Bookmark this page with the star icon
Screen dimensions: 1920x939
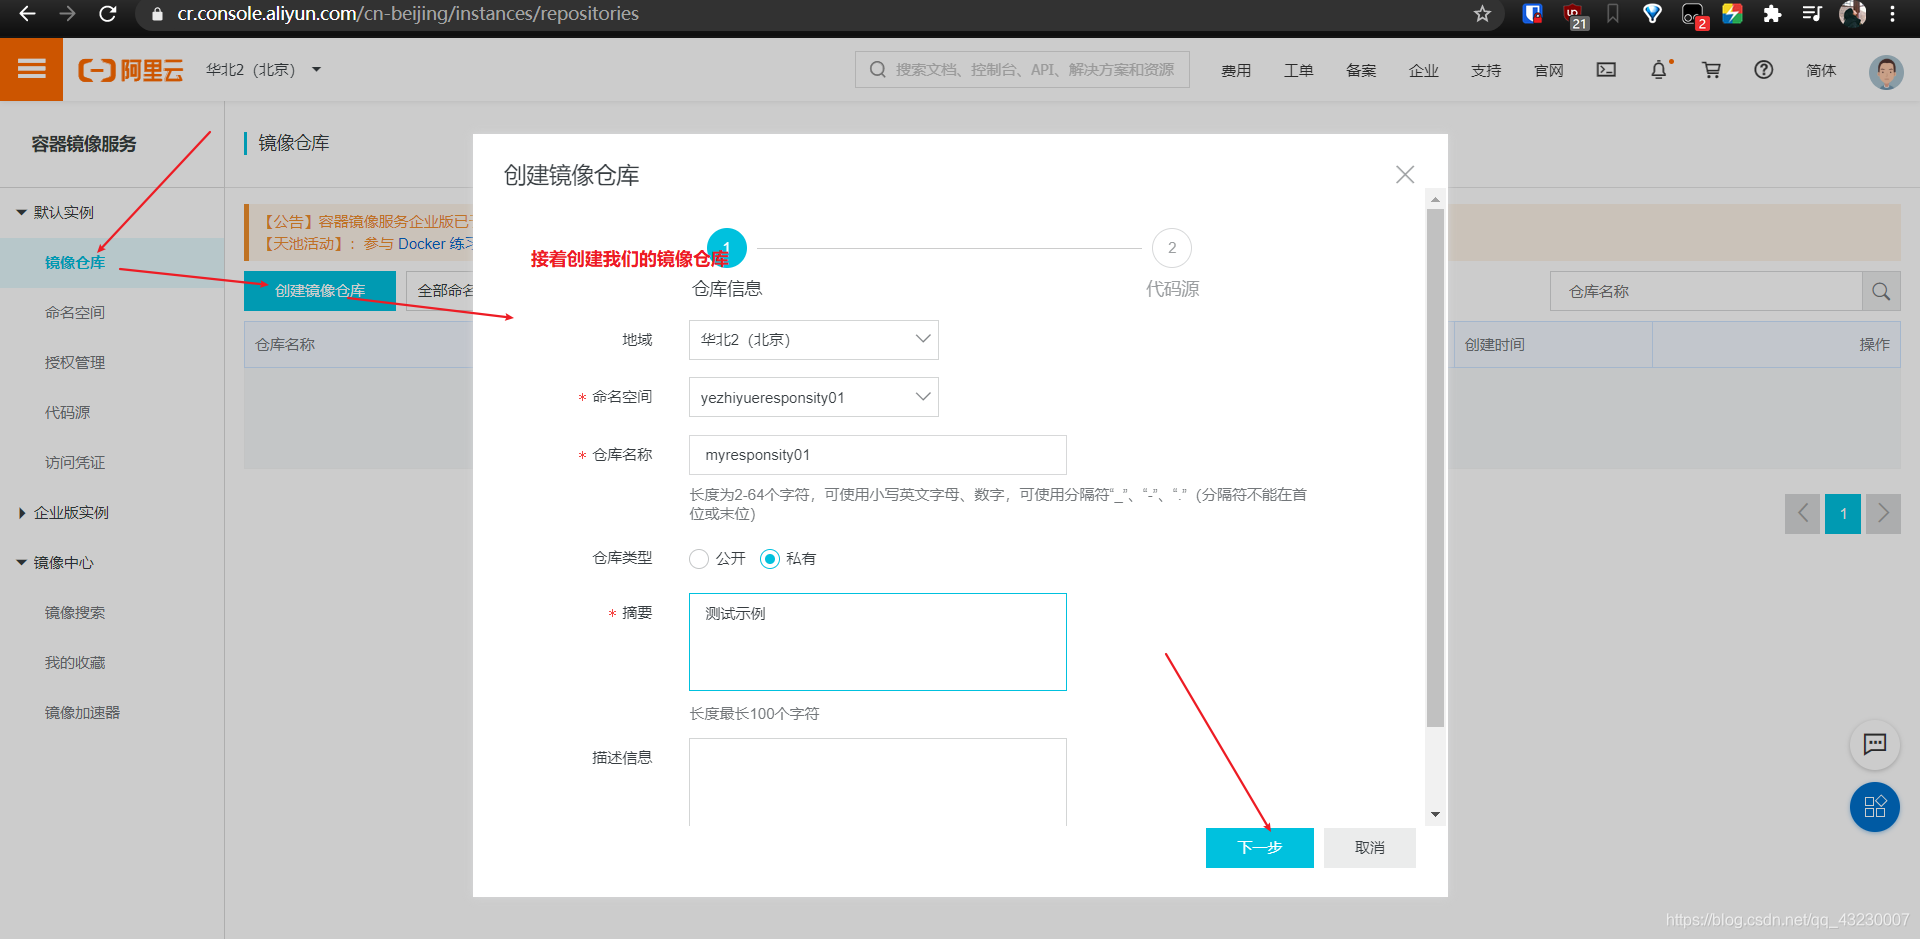pos(1482,14)
